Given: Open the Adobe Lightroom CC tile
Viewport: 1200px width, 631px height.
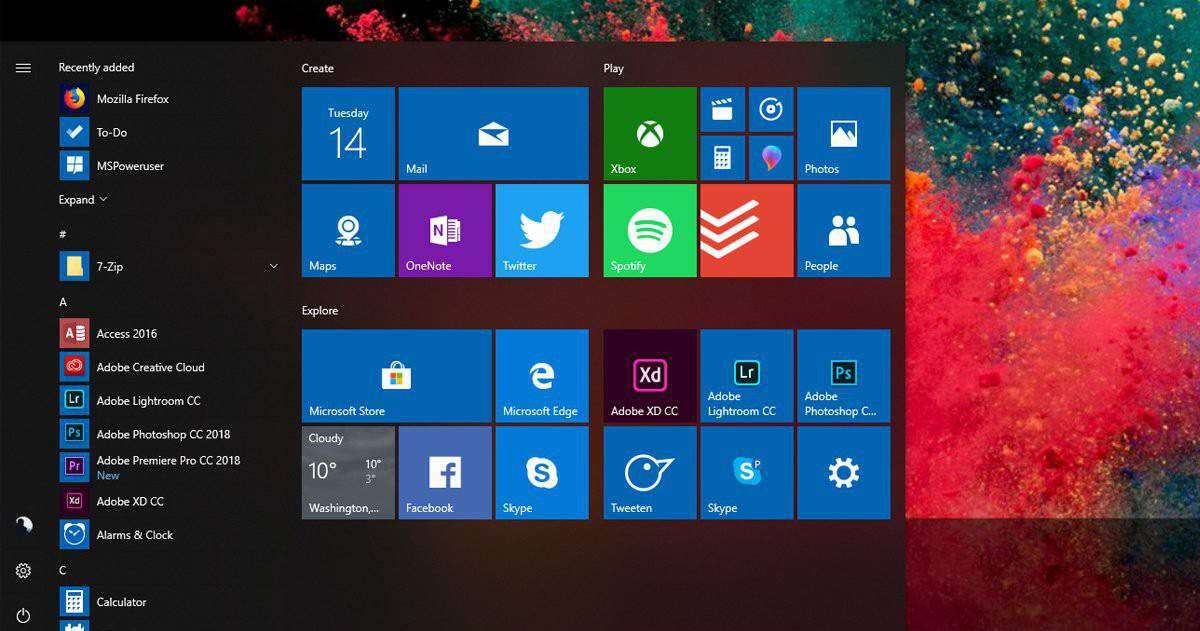Looking at the screenshot, I should [x=747, y=376].
